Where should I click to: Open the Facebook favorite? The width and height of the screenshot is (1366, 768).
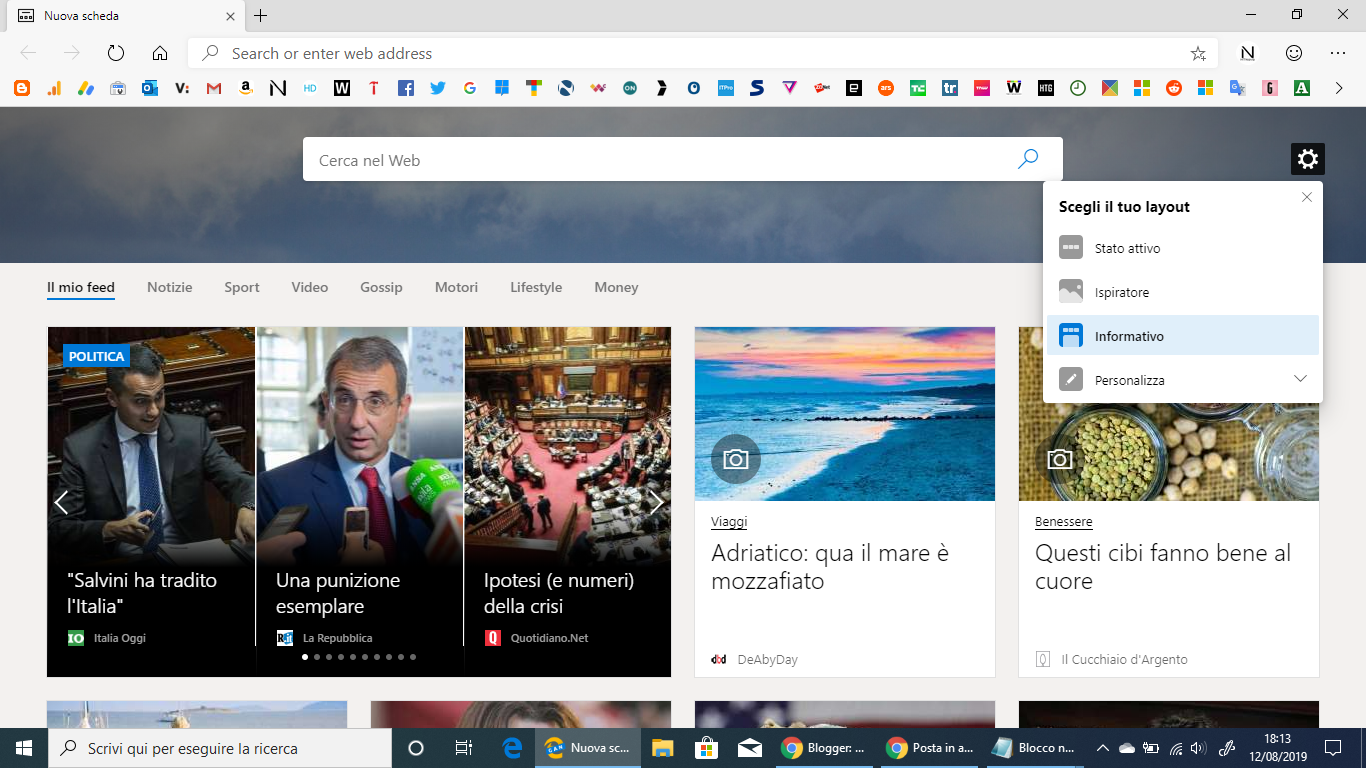click(x=406, y=88)
